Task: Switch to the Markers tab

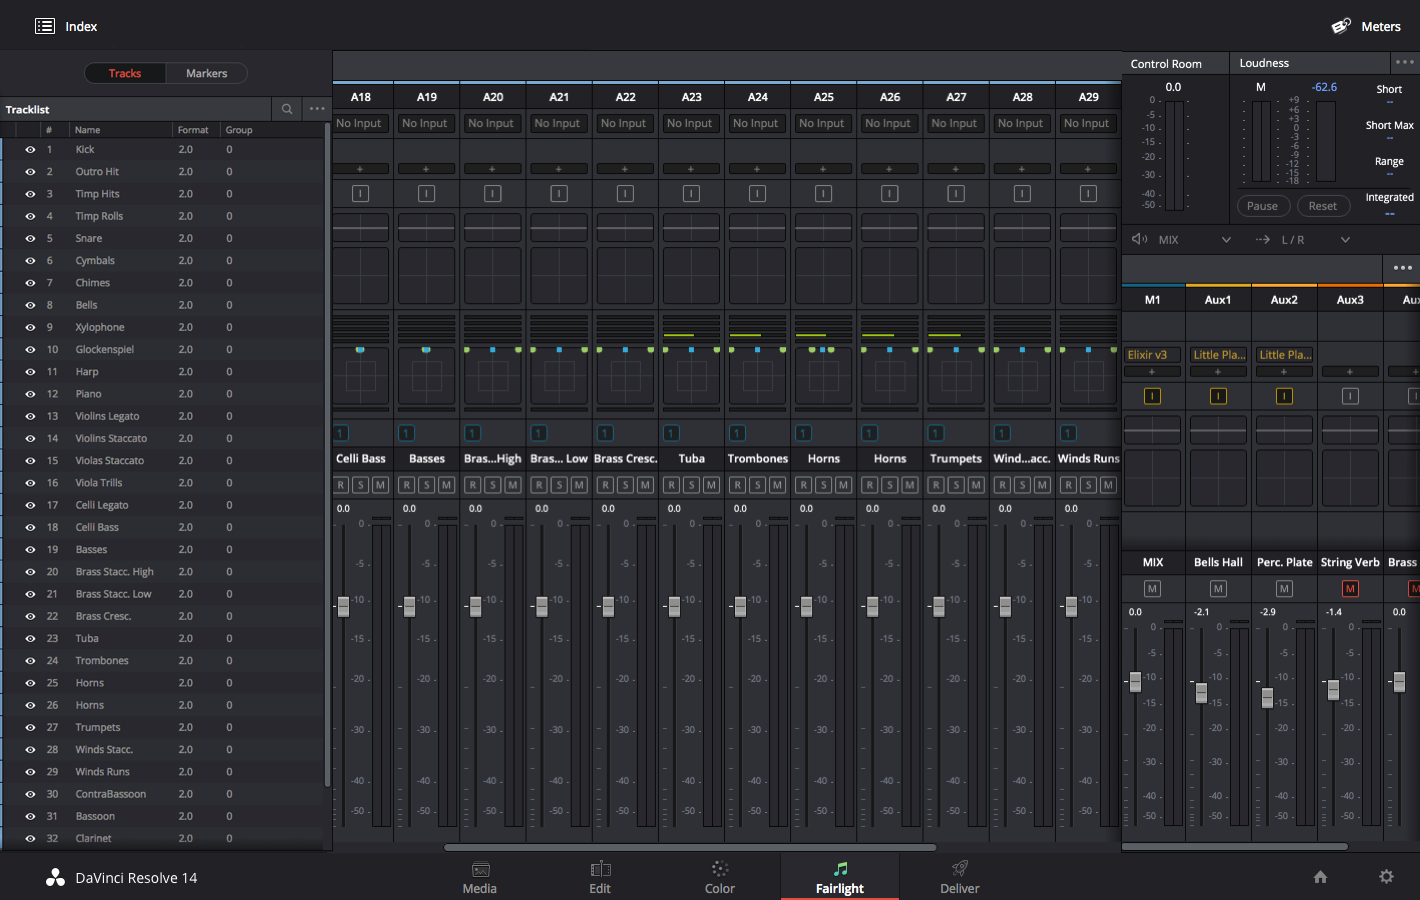Action: tap(206, 73)
